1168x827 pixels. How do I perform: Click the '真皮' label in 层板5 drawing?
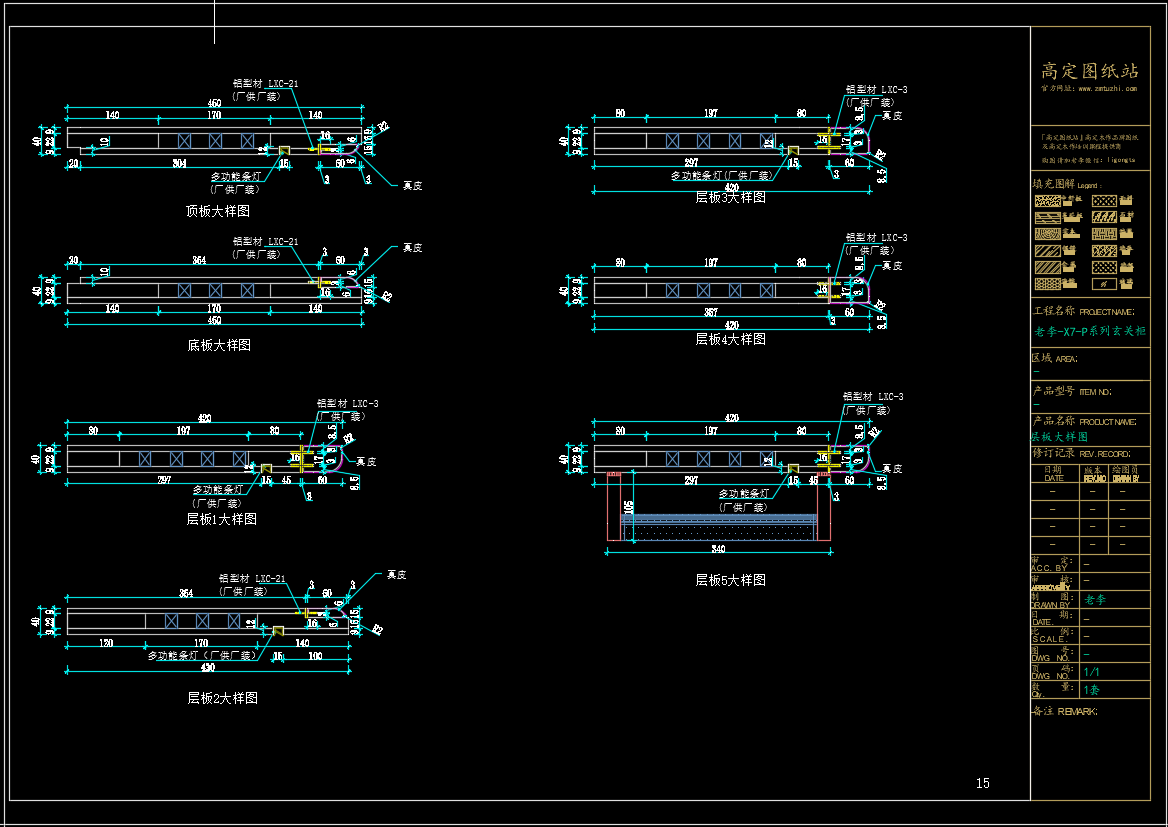pos(892,469)
